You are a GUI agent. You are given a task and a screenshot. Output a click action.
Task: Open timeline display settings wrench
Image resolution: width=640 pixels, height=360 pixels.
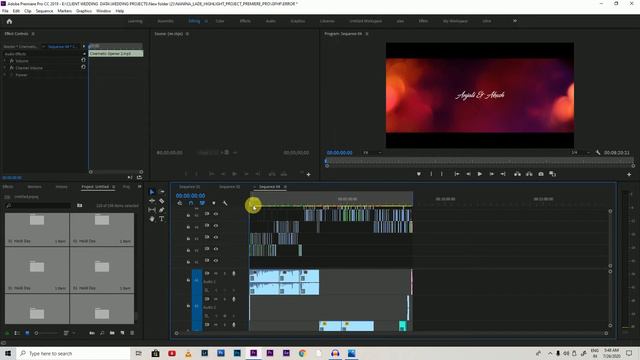click(225, 203)
